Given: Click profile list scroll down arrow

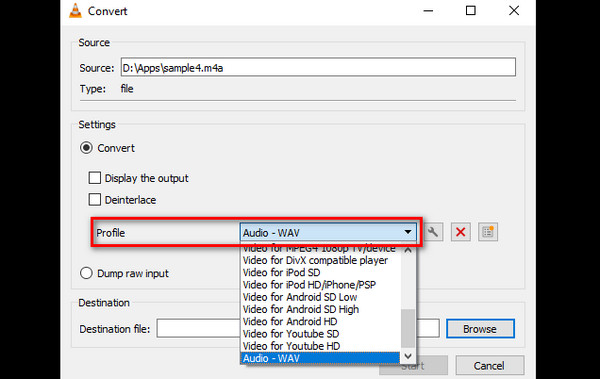Looking at the screenshot, I should point(408,356).
